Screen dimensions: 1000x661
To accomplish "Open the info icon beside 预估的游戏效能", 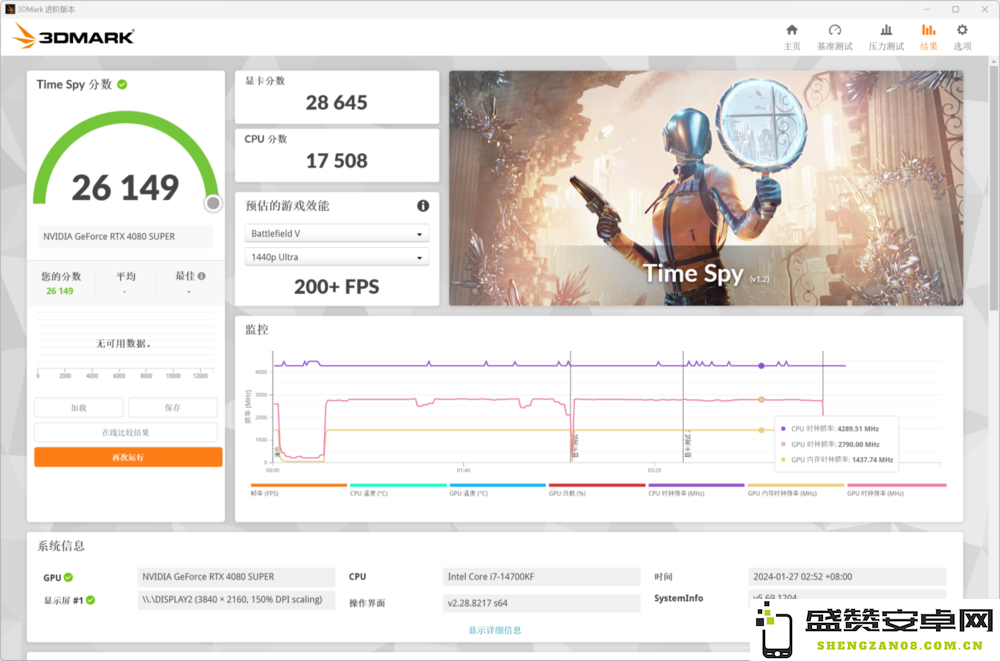I will click(x=423, y=205).
